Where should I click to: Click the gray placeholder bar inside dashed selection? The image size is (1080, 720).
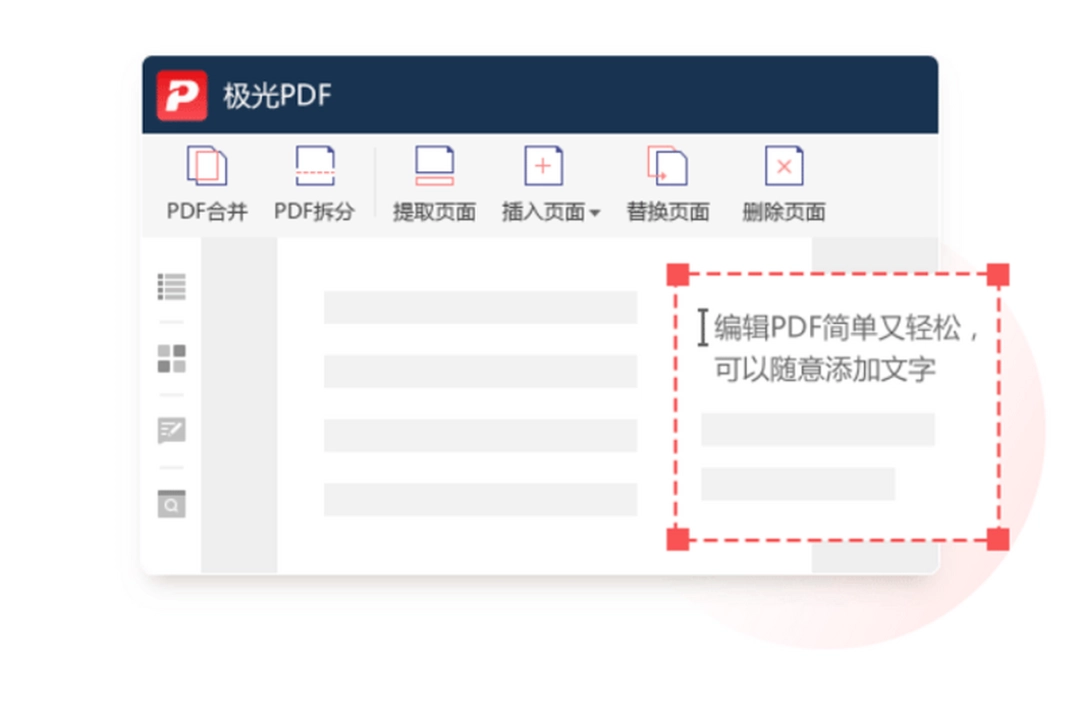point(818,430)
